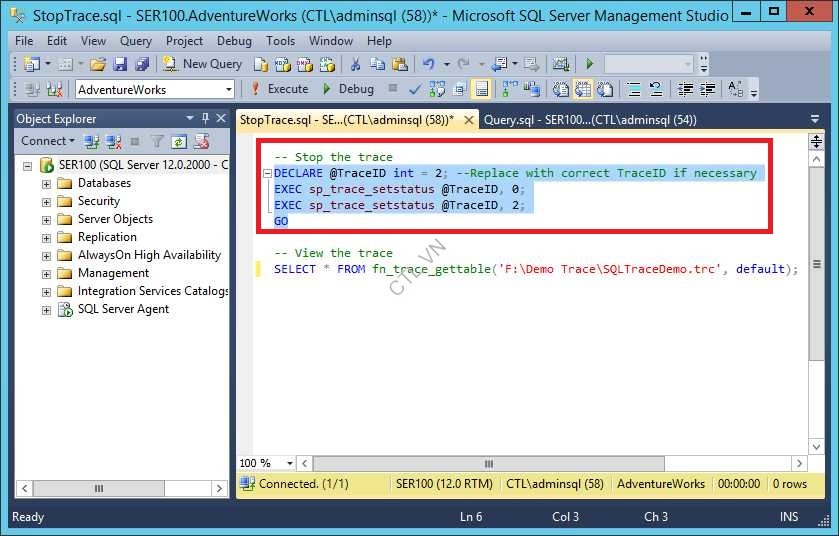Click the Disconnect icon in Object Explorer toolbar
The height and width of the screenshot is (536, 839).
click(113, 141)
